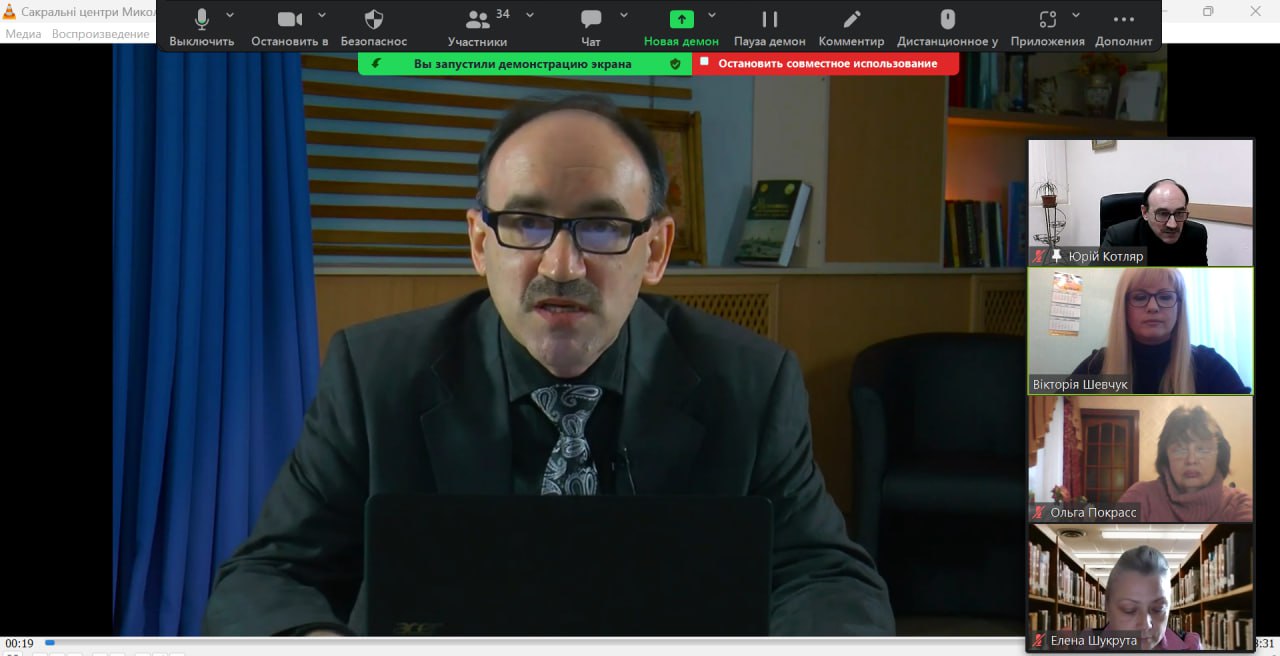
Task: Select Юрій Котляр's video thumbnail
Action: [x=1140, y=202]
